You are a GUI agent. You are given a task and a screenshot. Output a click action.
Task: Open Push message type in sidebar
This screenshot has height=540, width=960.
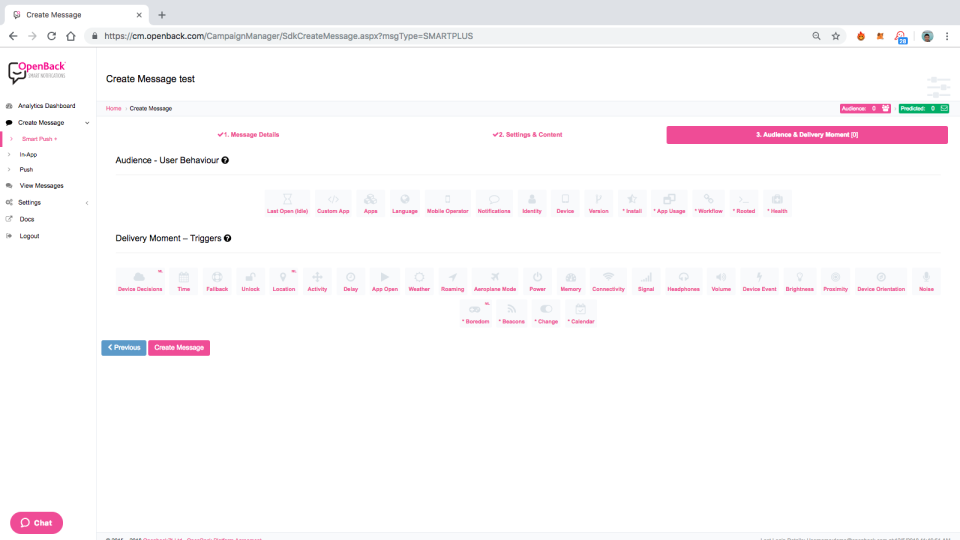click(x=26, y=170)
